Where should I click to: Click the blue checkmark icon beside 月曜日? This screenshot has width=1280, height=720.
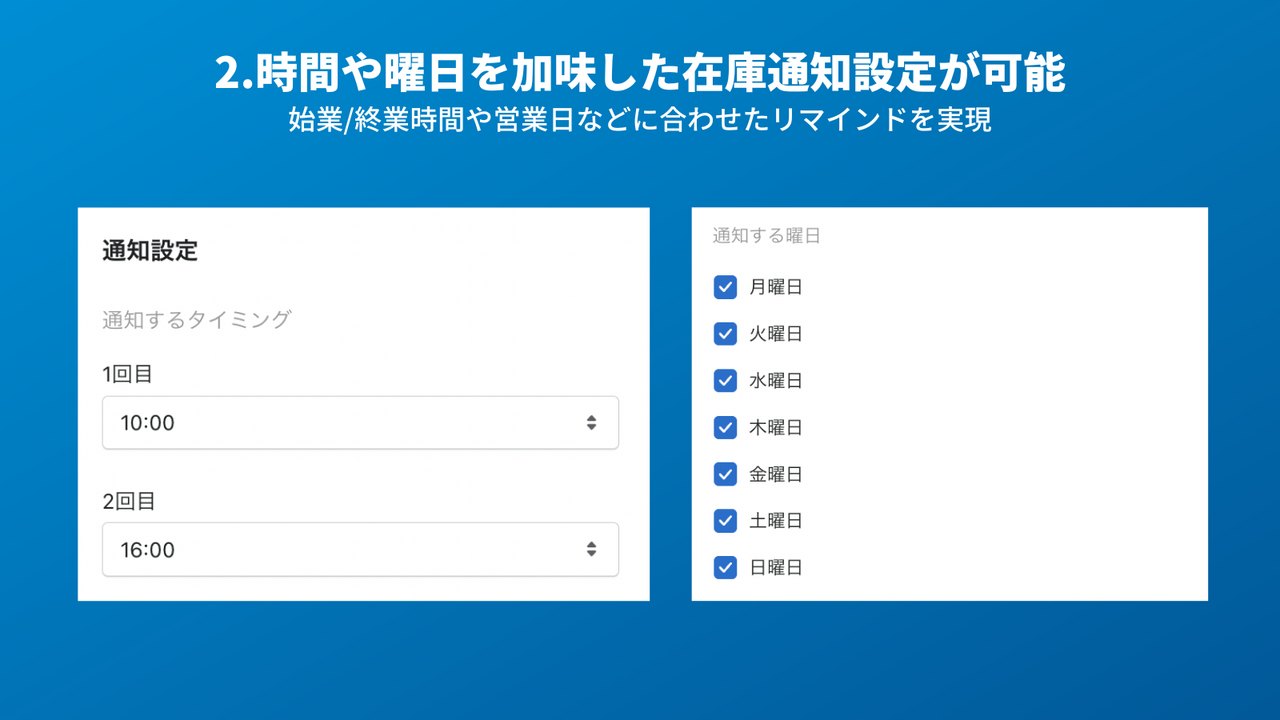[725, 287]
